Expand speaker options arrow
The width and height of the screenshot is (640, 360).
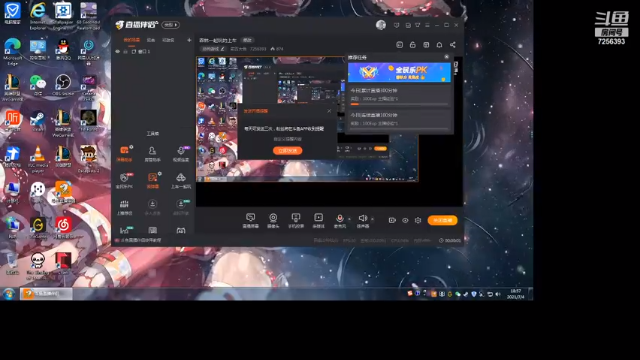372,219
